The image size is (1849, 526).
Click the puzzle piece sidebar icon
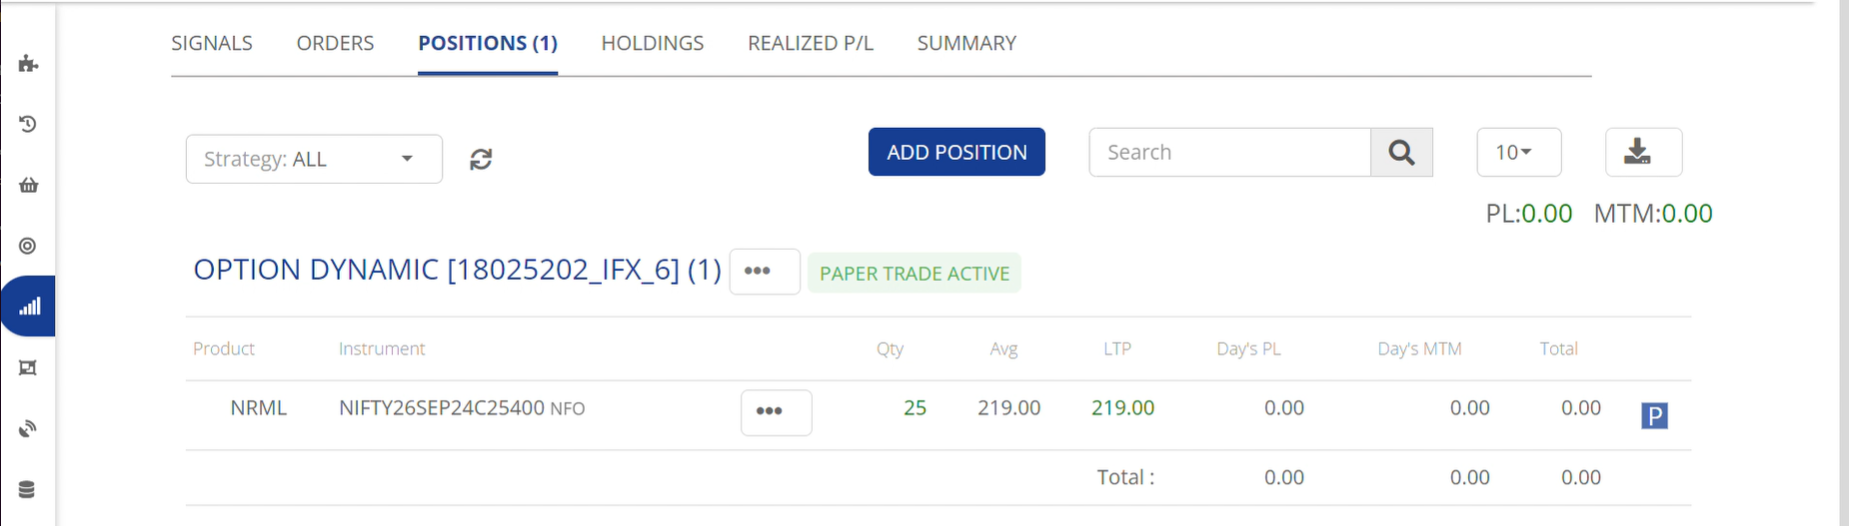[x=28, y=64]
